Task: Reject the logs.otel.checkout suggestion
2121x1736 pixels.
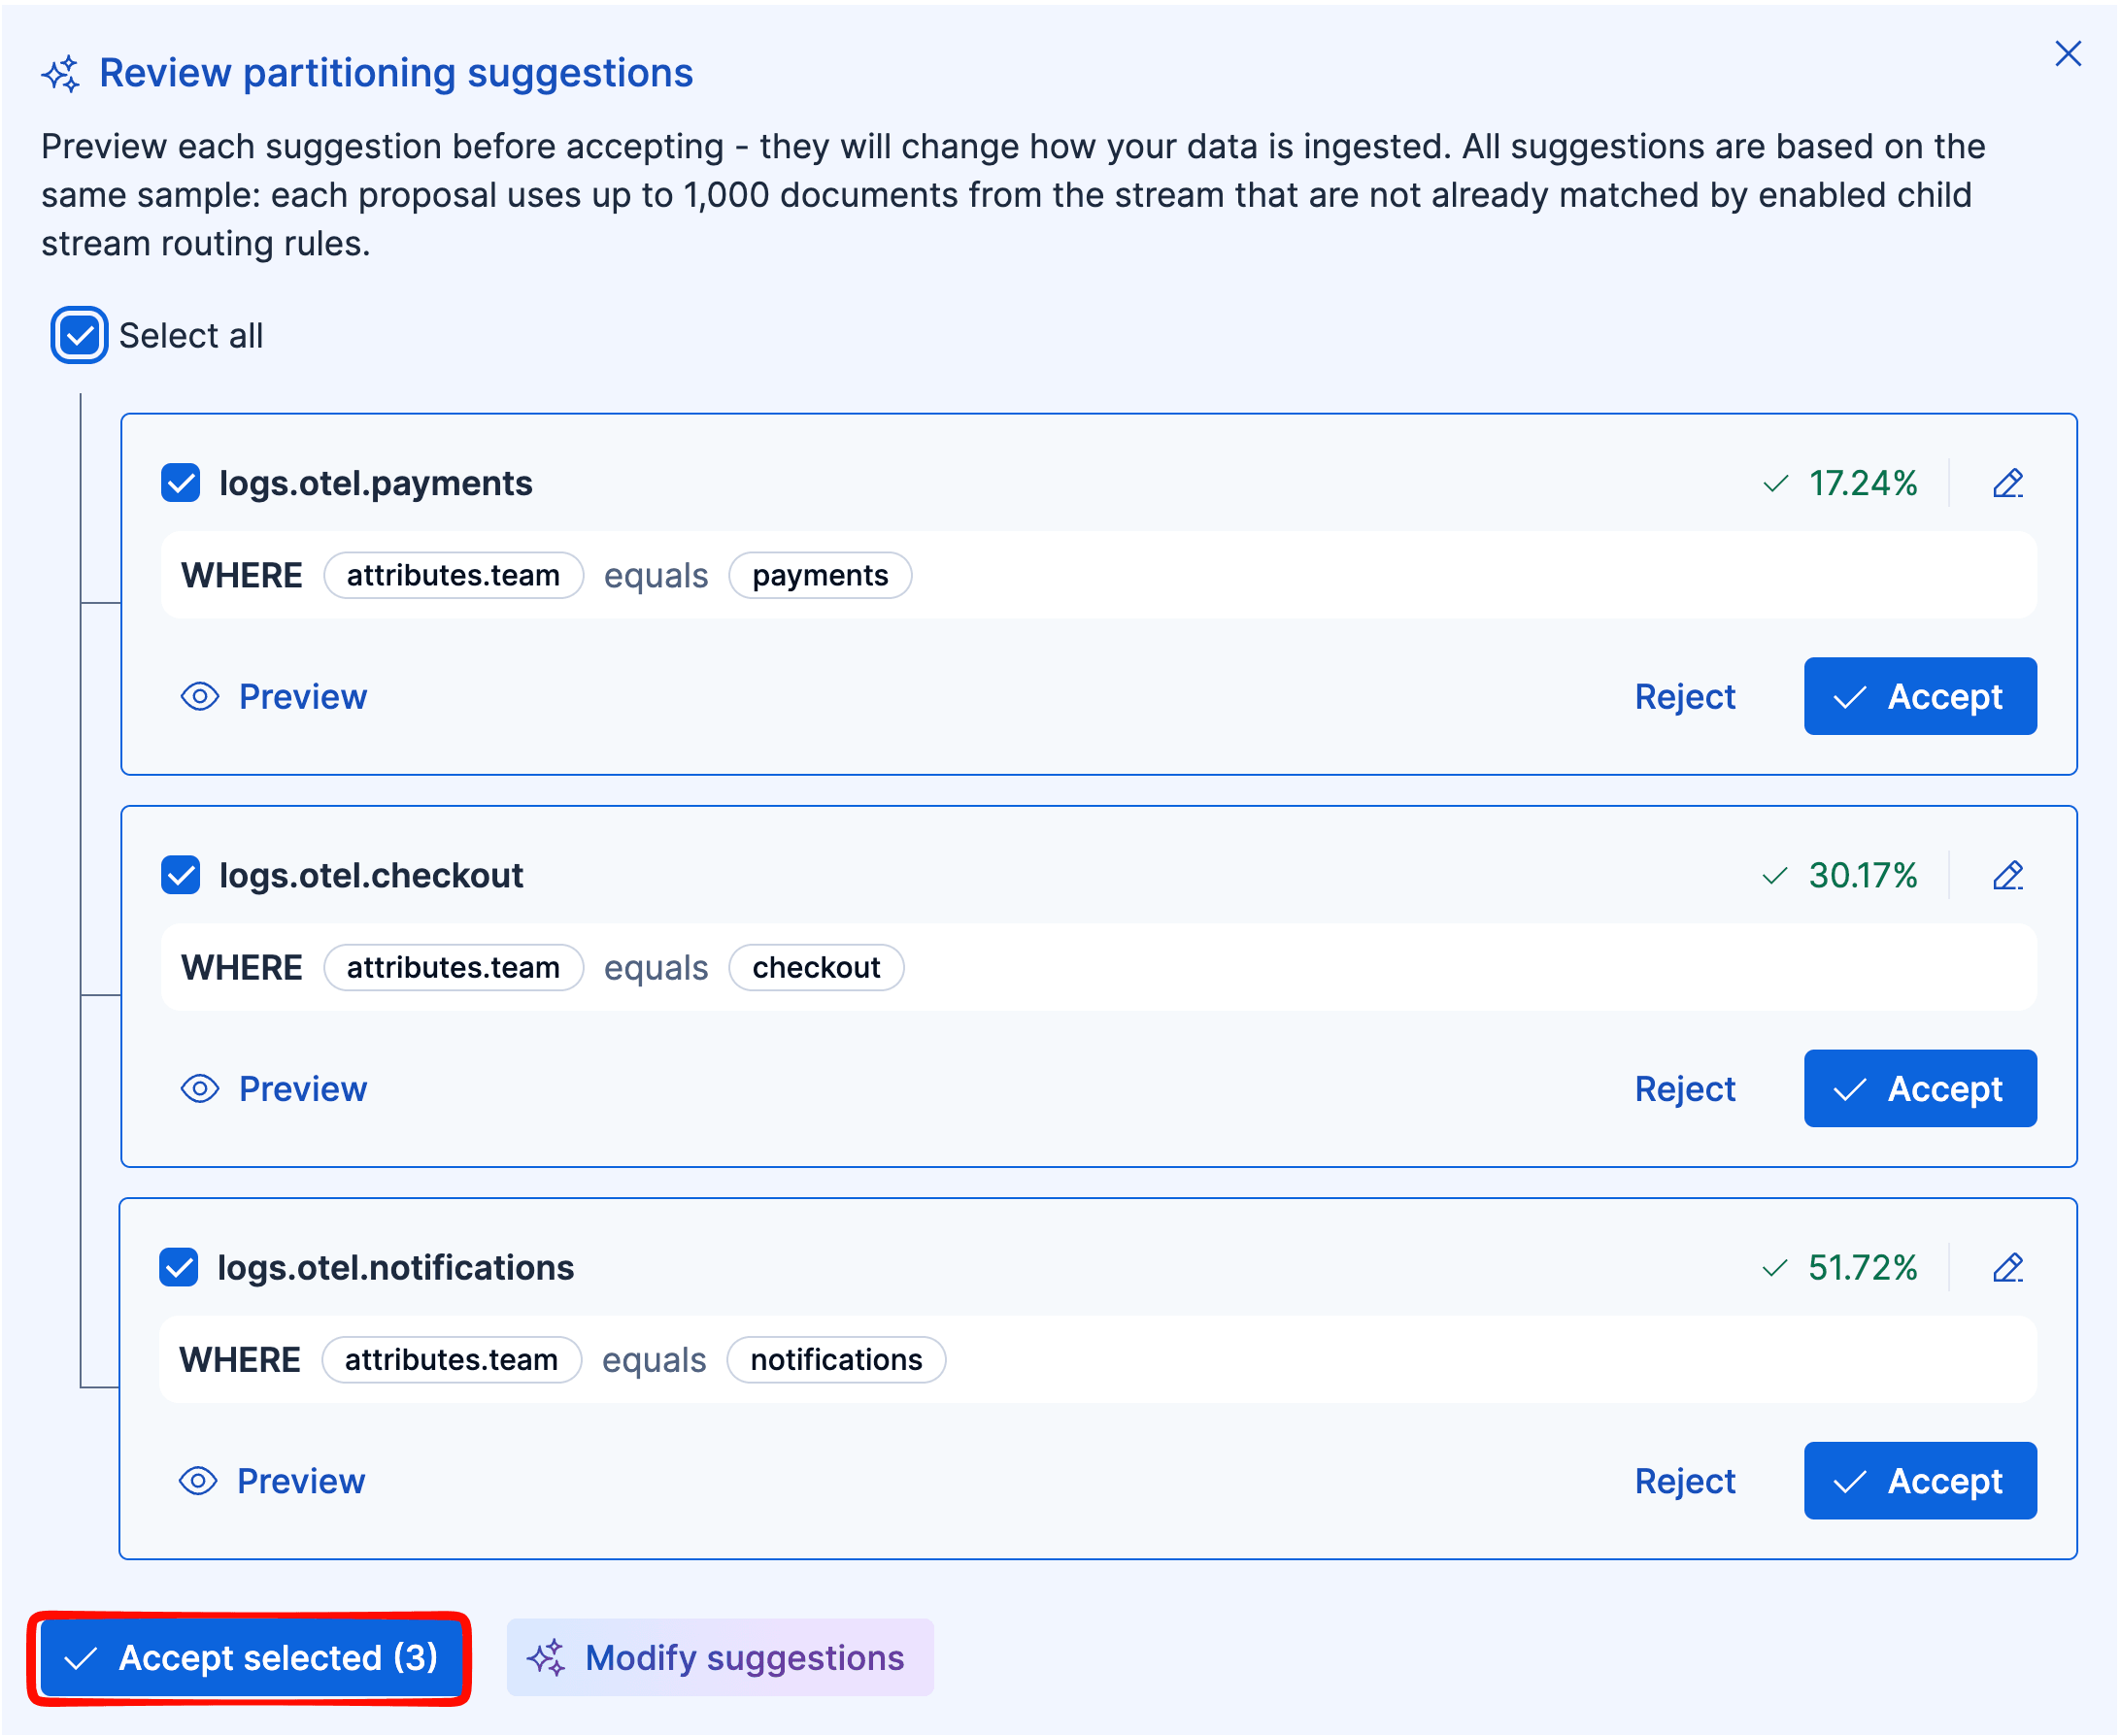Action: (1685, 1088)
